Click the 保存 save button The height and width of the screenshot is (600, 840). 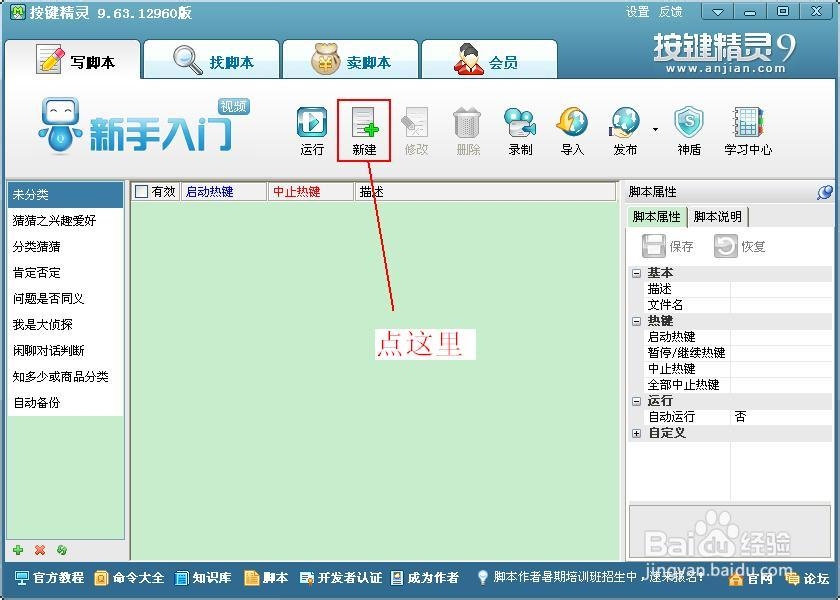(x=668, y=246)
